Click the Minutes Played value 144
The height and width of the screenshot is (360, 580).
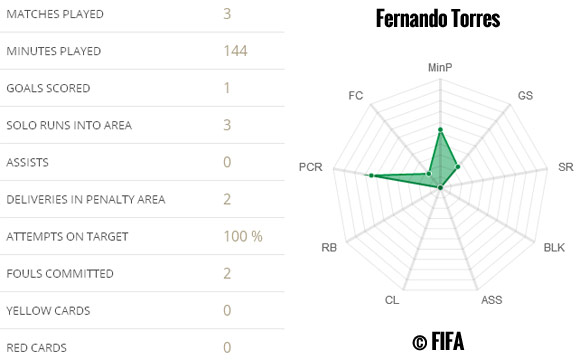pyautogui.click(x=236, y=51)
